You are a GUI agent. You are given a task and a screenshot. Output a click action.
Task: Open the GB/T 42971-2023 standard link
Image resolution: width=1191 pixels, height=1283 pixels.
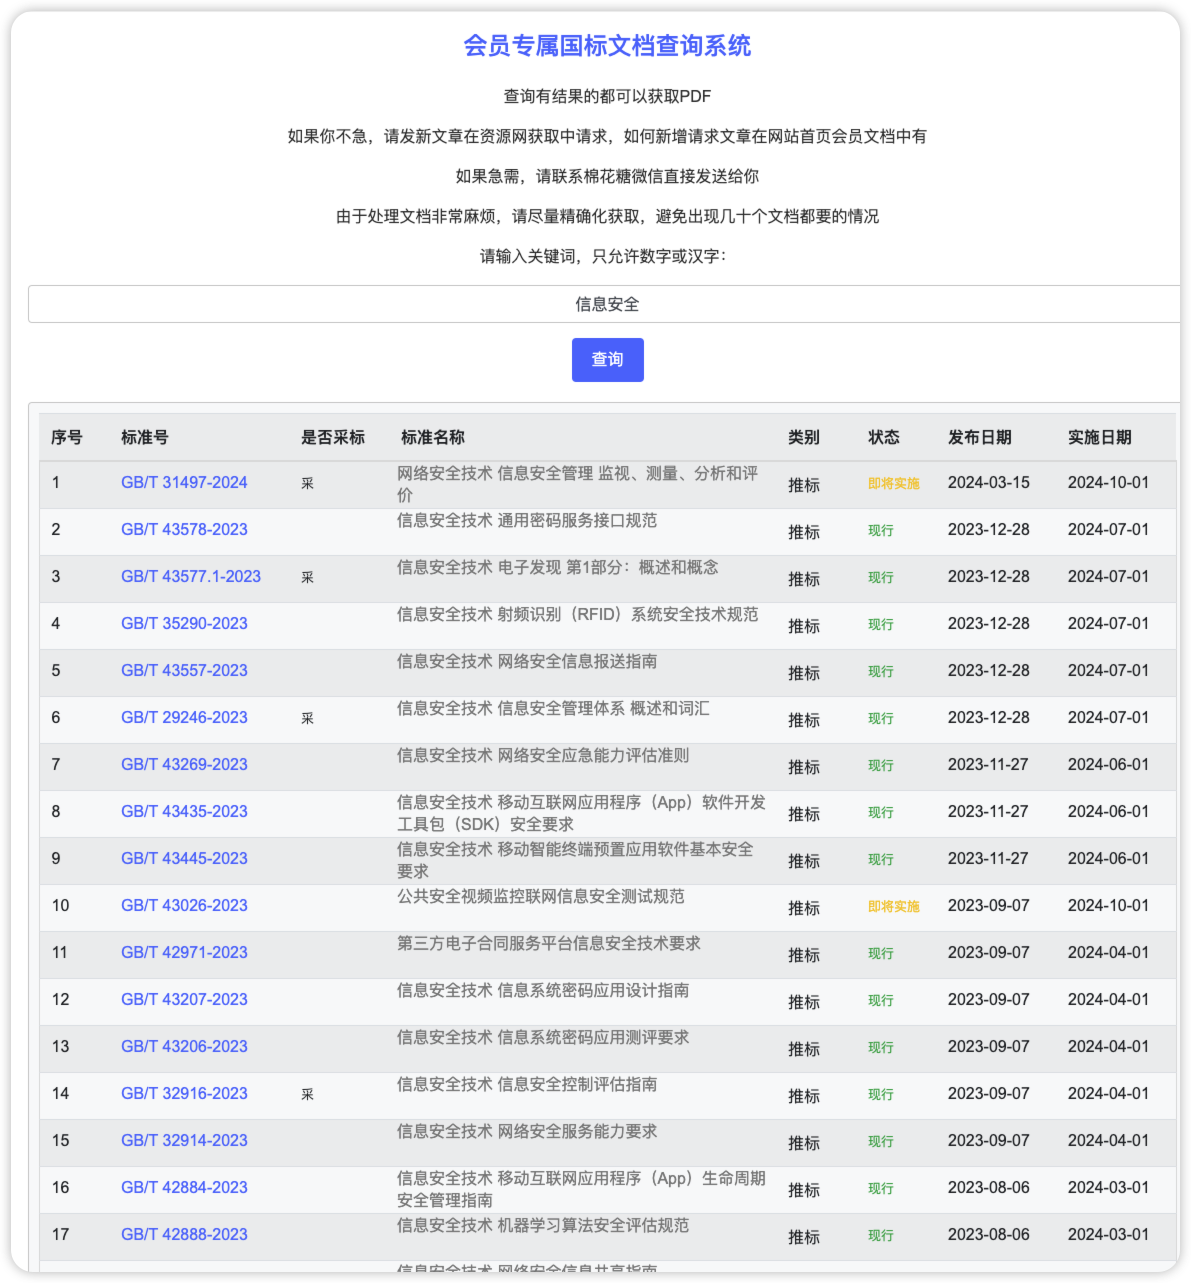pos(184,952)
